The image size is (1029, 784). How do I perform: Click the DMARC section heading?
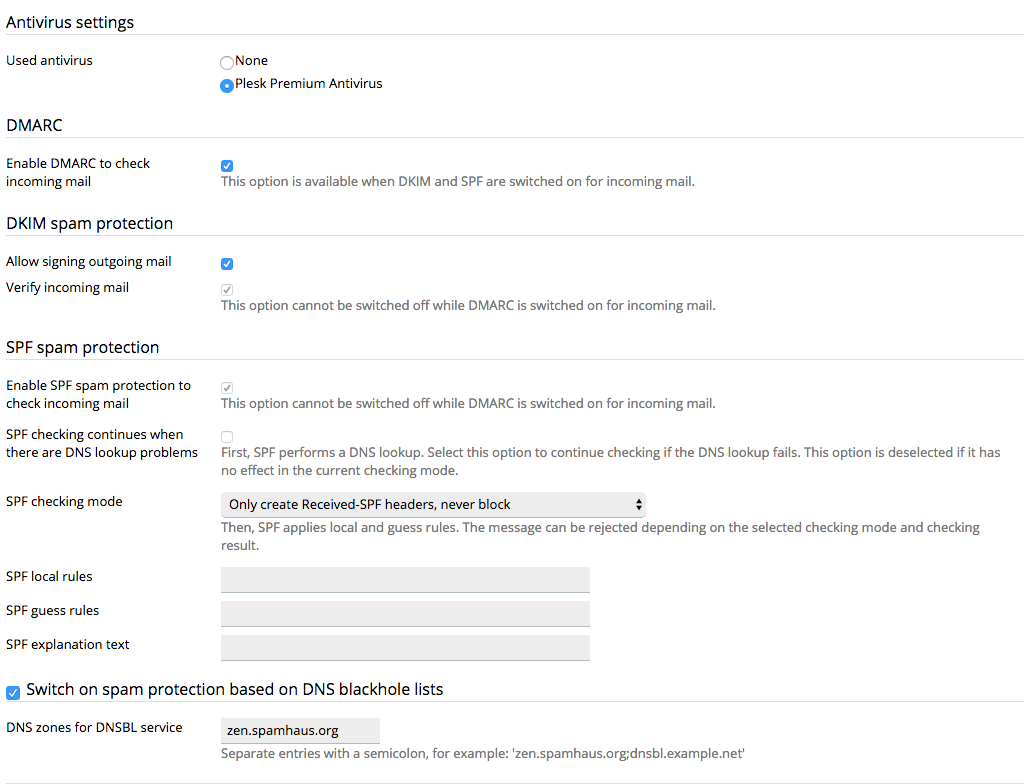34,124
